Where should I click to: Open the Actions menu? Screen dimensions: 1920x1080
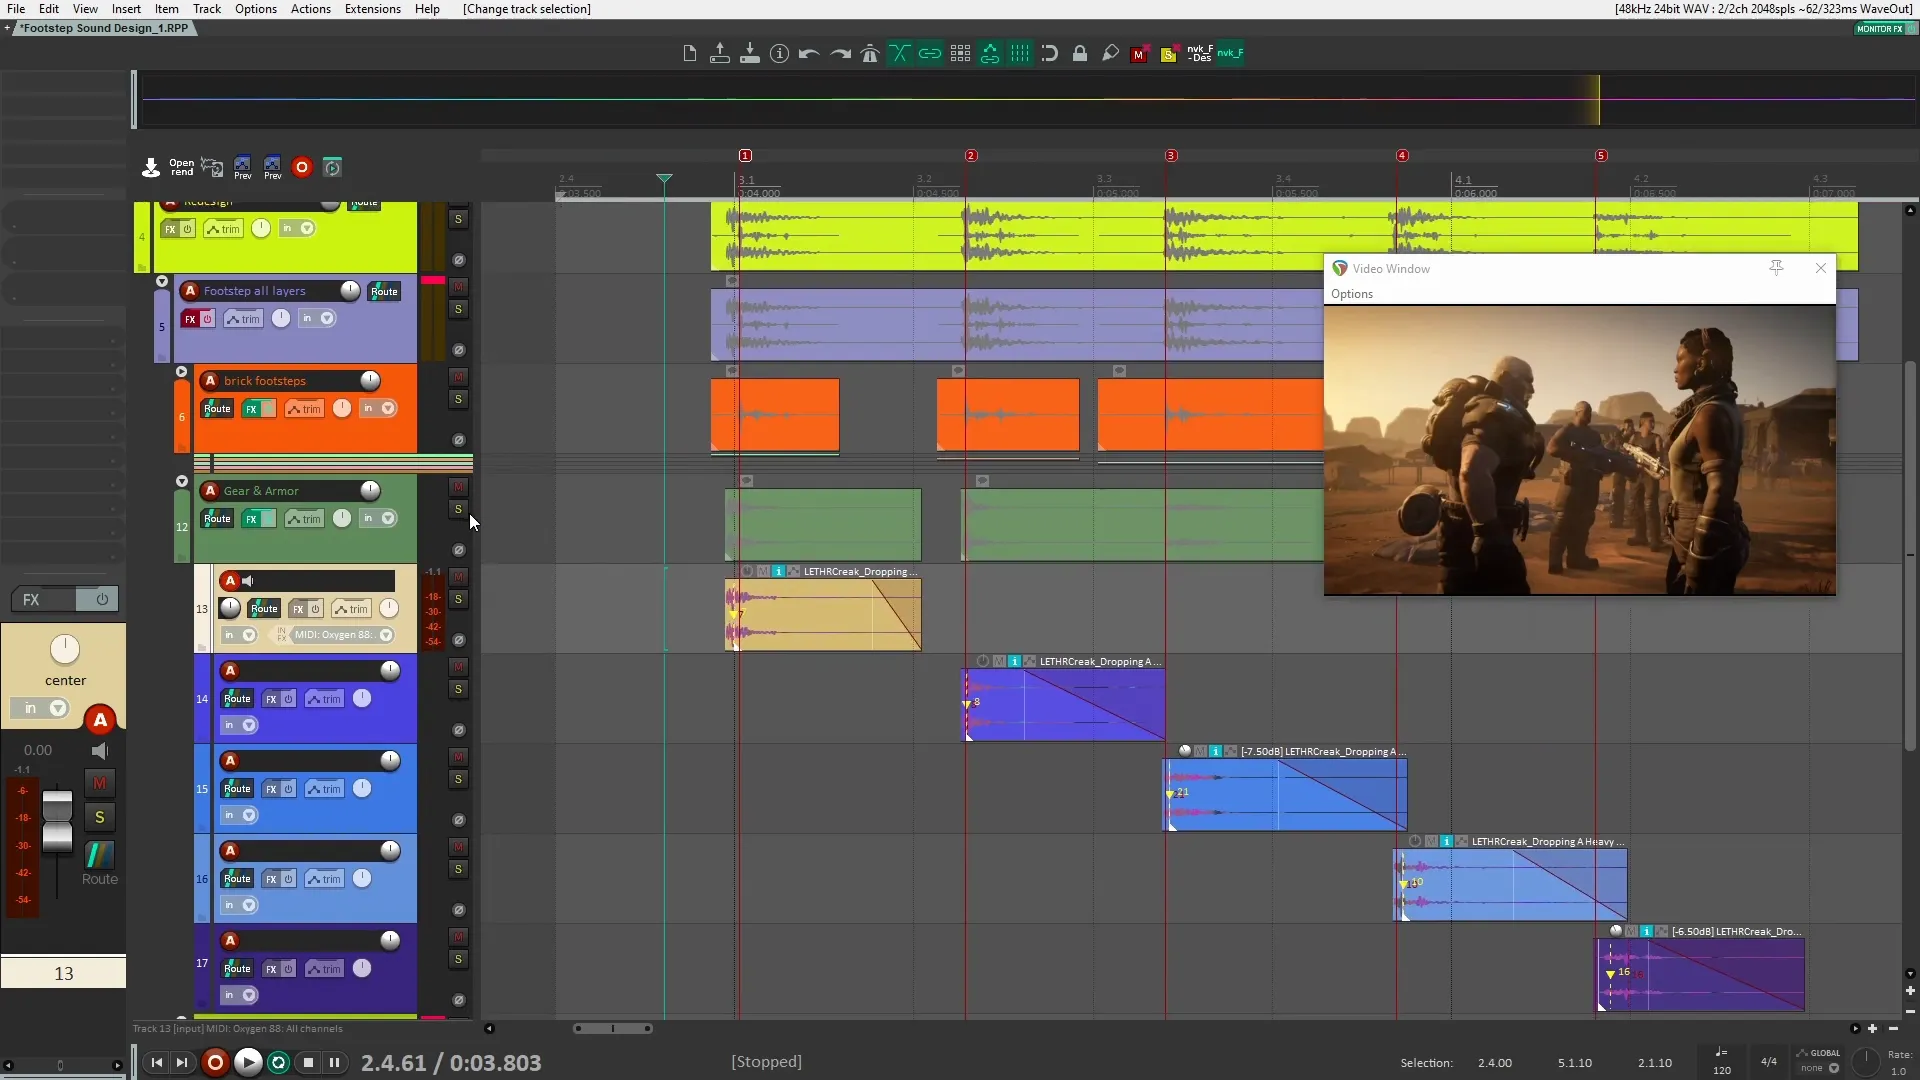pyautogui.click(x=311, y=9)
